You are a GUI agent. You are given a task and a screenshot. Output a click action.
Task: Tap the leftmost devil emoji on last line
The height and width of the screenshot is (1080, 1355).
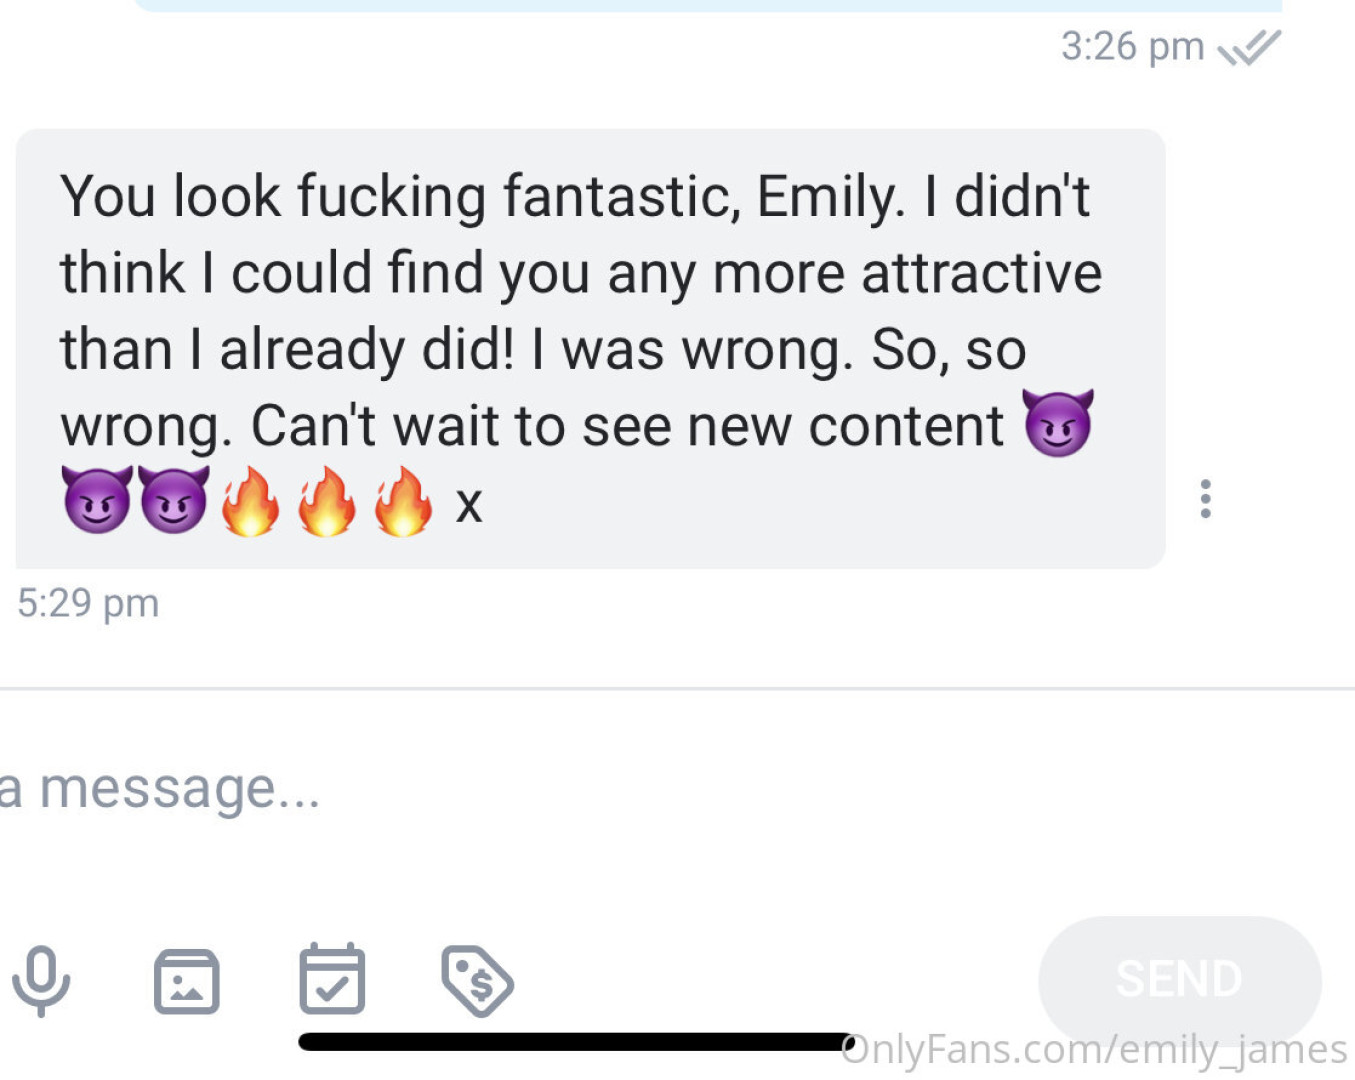[96, 499]
